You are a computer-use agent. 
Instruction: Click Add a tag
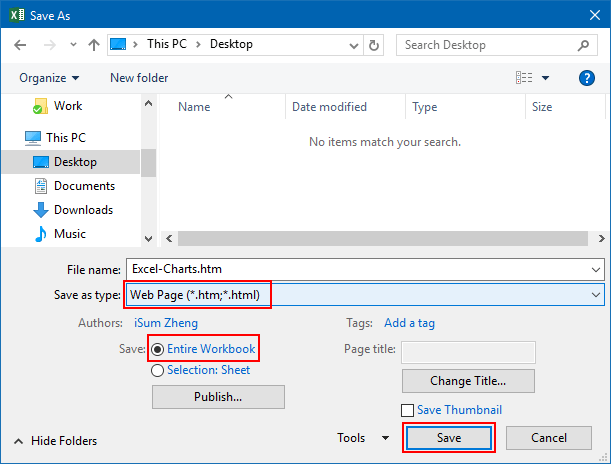pos(410,323)
